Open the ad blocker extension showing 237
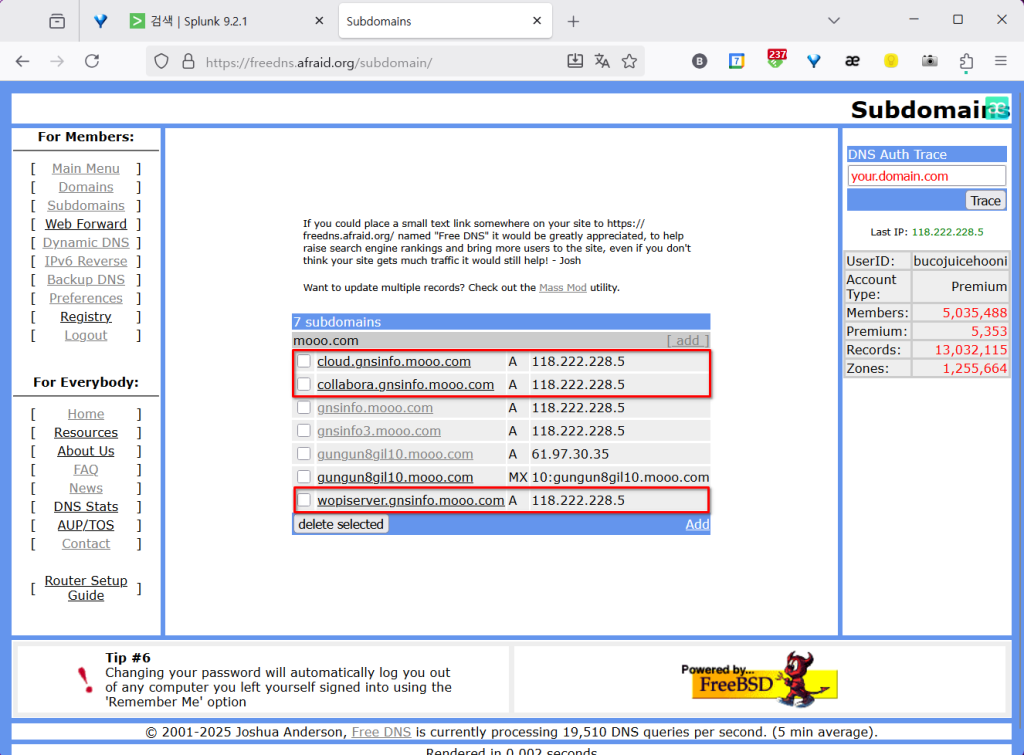Image resolution: width=1024 pixels, height=755 pixels. (776, 61)
